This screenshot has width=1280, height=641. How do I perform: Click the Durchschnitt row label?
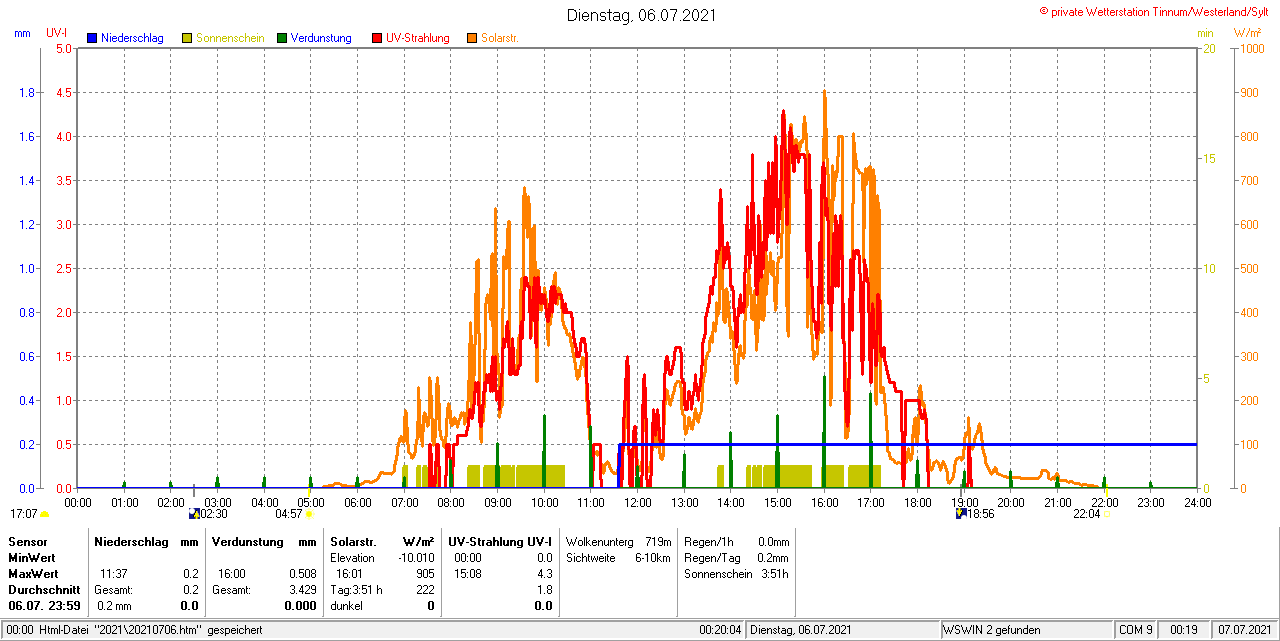44,590
